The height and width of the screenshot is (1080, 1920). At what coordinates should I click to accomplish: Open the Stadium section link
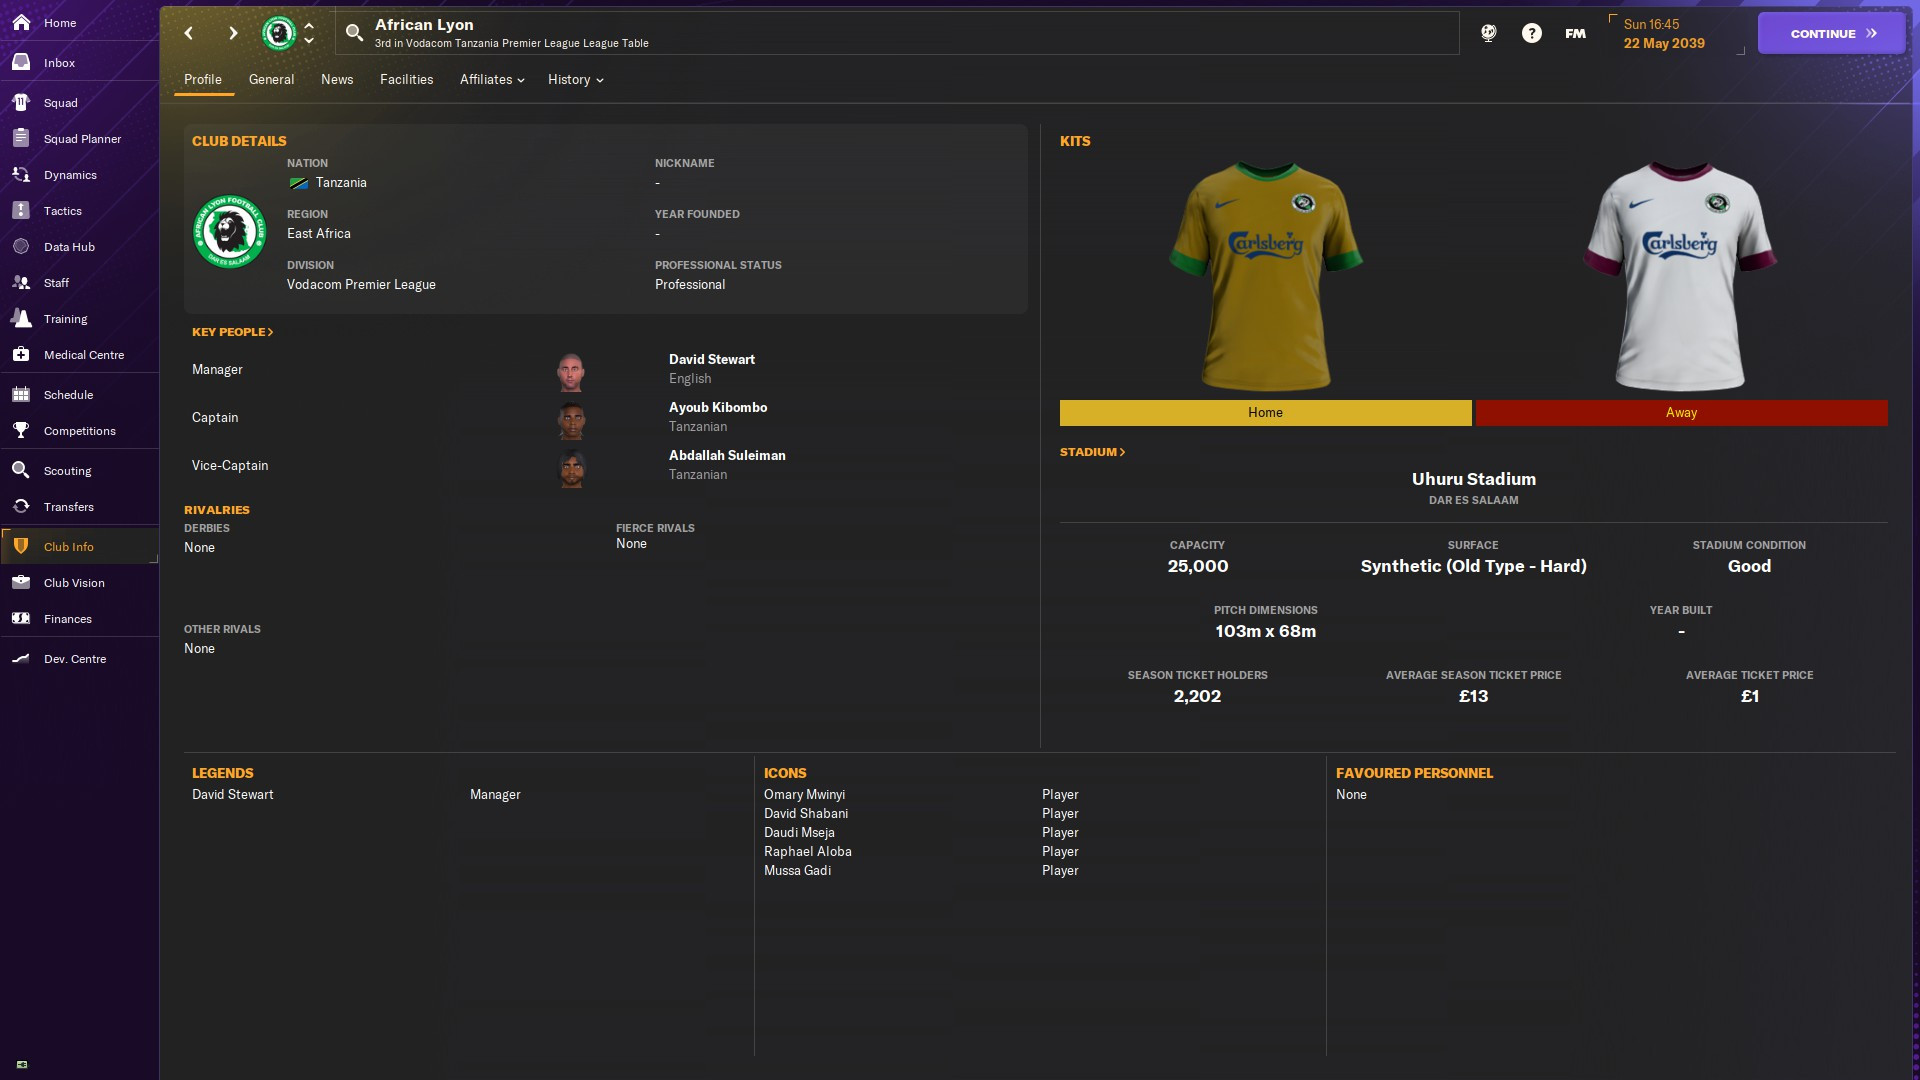[x=1092, y=452]
